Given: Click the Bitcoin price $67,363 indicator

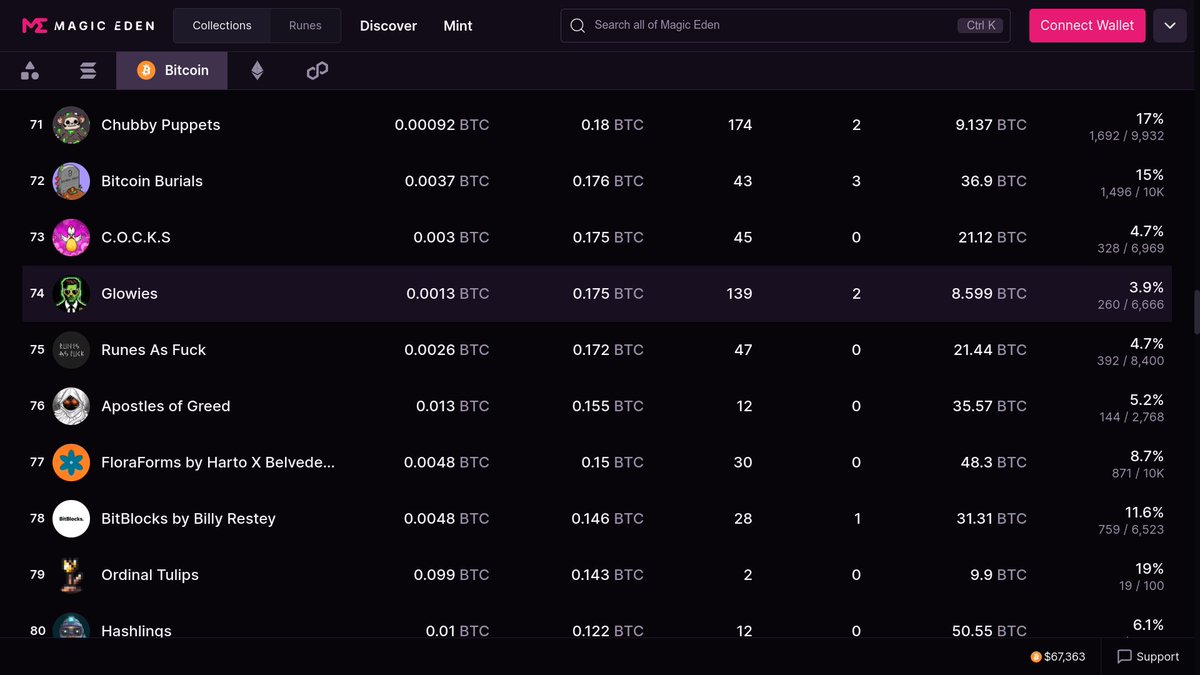Looking at the screenshot, I should [x=1058, y=657].
